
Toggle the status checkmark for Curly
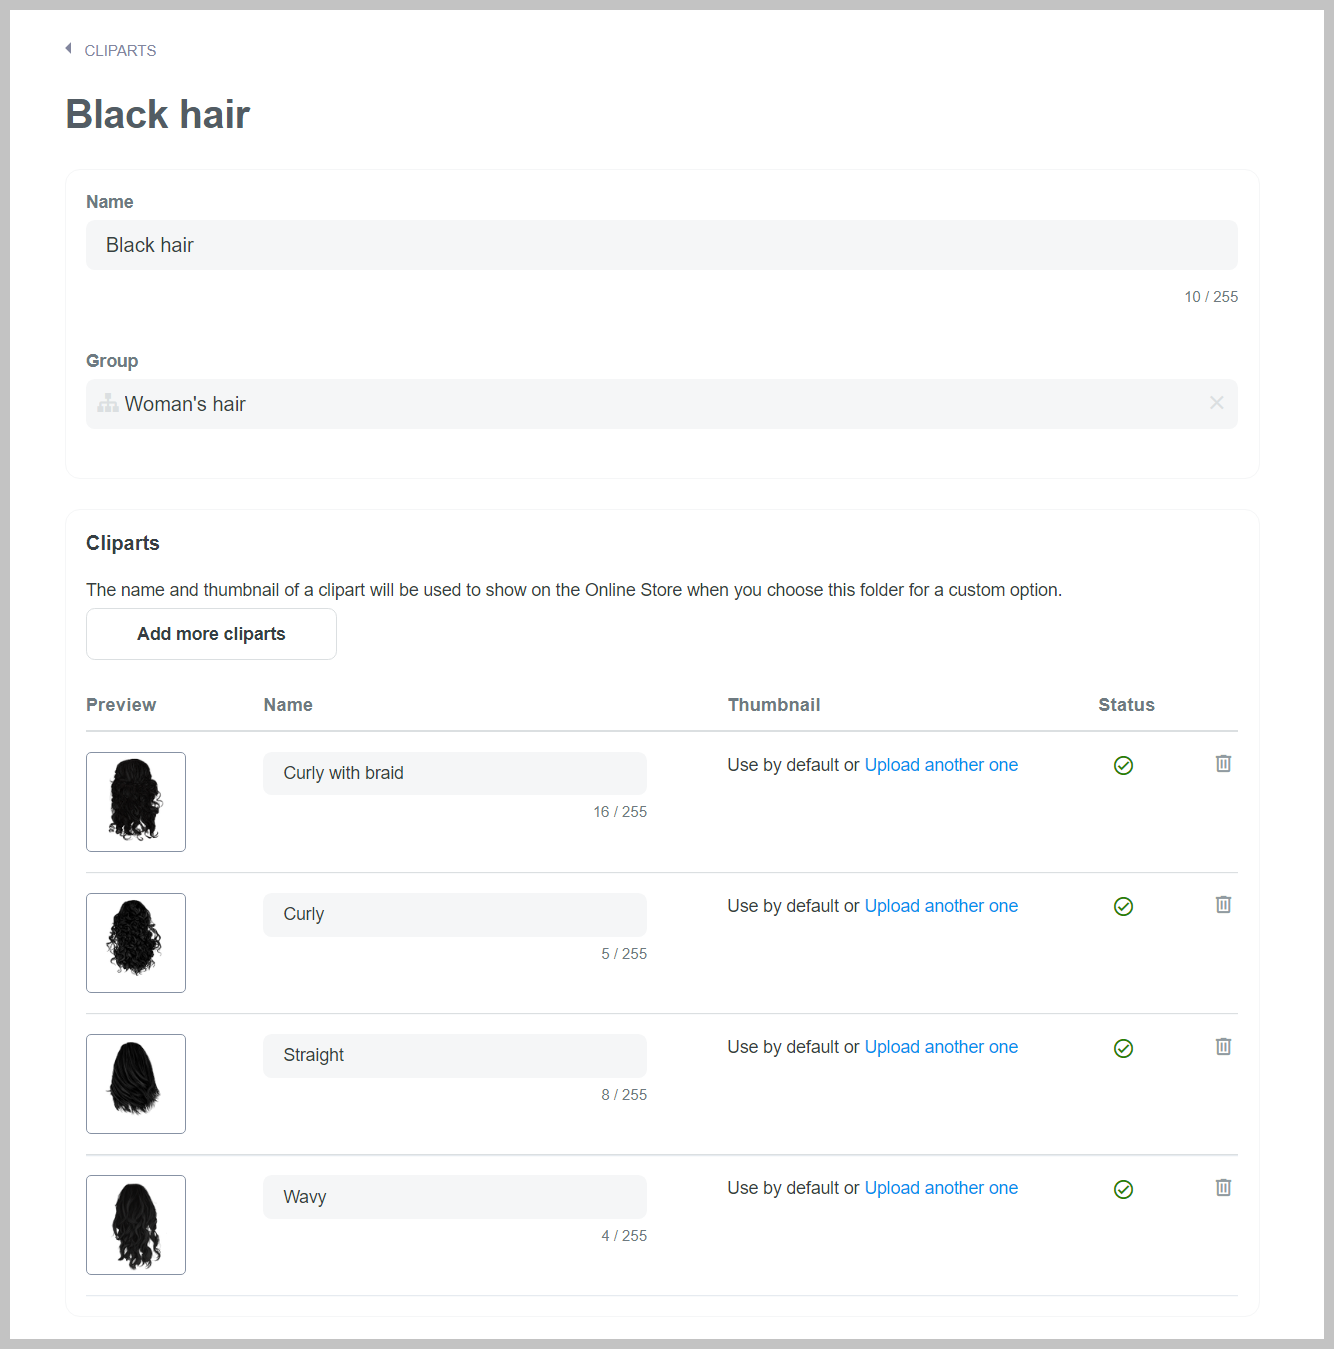[x=1123, y=906]
